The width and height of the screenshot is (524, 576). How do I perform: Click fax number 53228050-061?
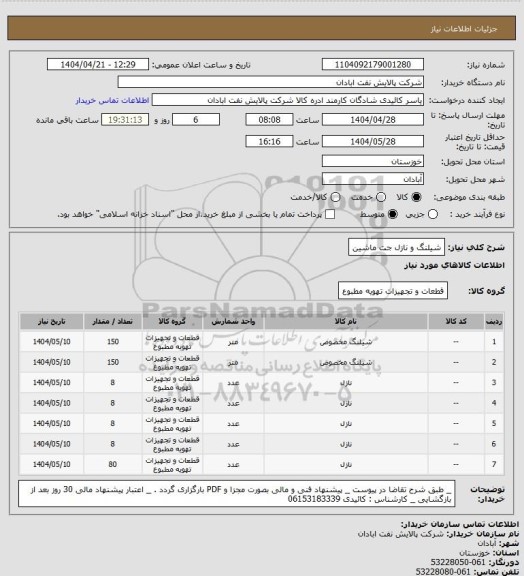(458, 562)
